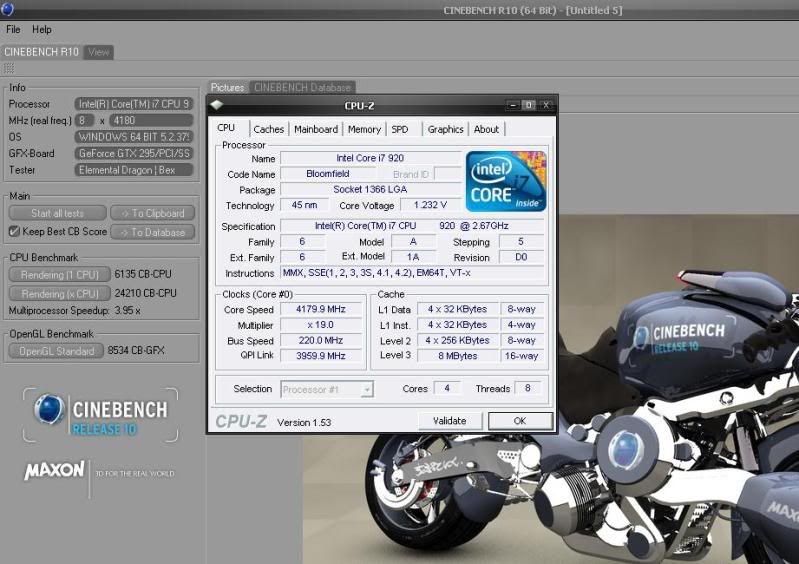Toggle Keep Best CB Score checkbox
799x564 pixels.
click(x=14, y=231)
